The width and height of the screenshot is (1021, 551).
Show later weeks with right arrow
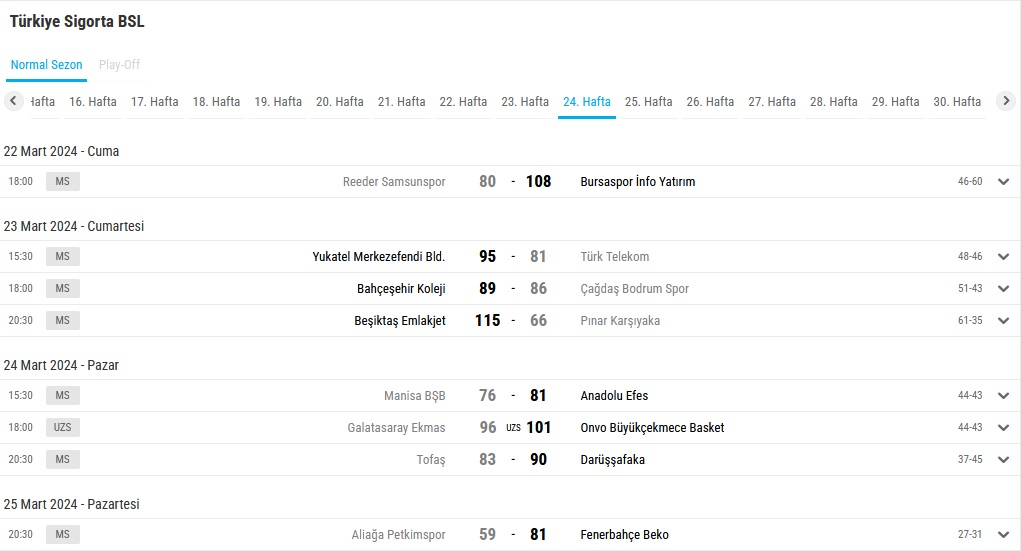tap(1006, 101)
